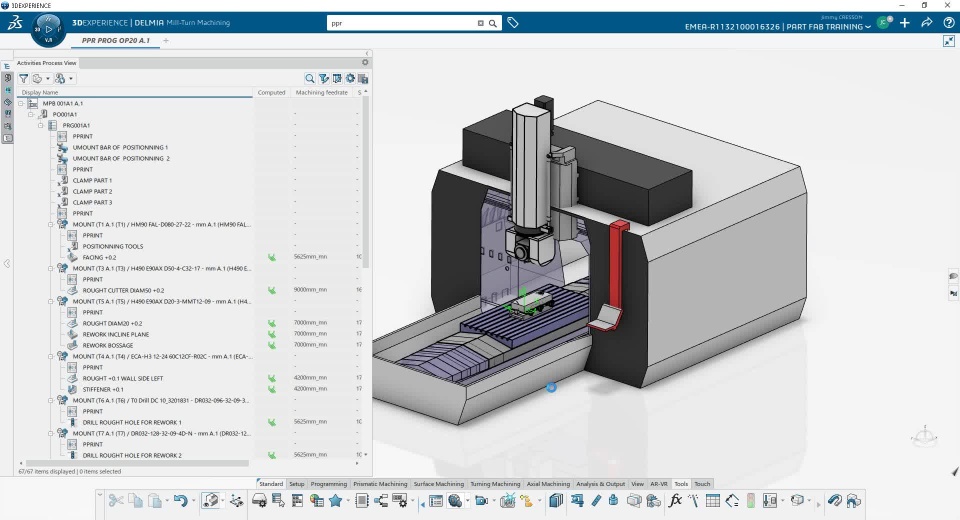Select the REWORK BOSSAGE operation
Viewport: 960px width, 520px height.
pyautogui.click(x=108, y=345)
